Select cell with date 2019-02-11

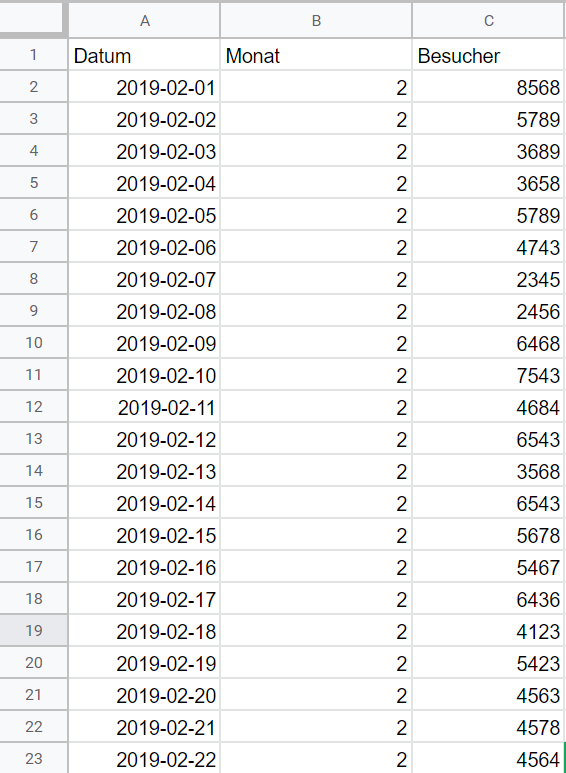click(x=144, y=407)
